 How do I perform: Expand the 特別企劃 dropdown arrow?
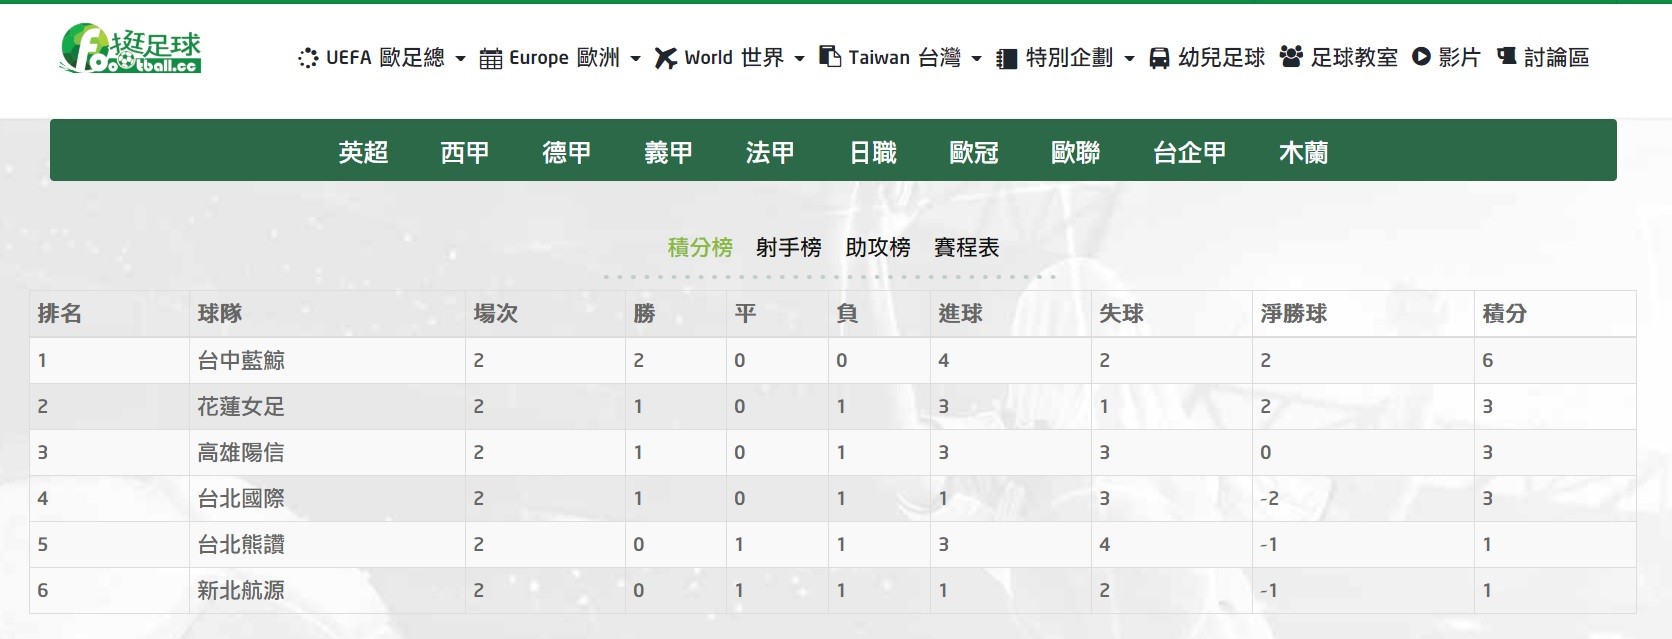(1129, 59)
